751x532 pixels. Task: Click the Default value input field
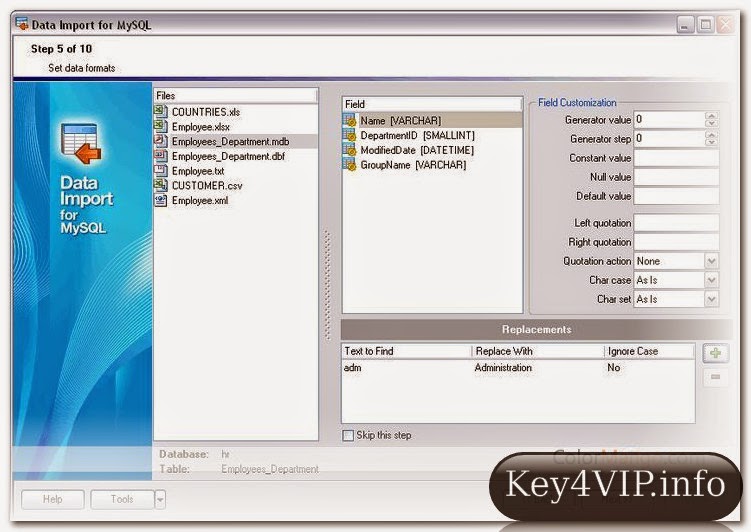tap(676, 196)
